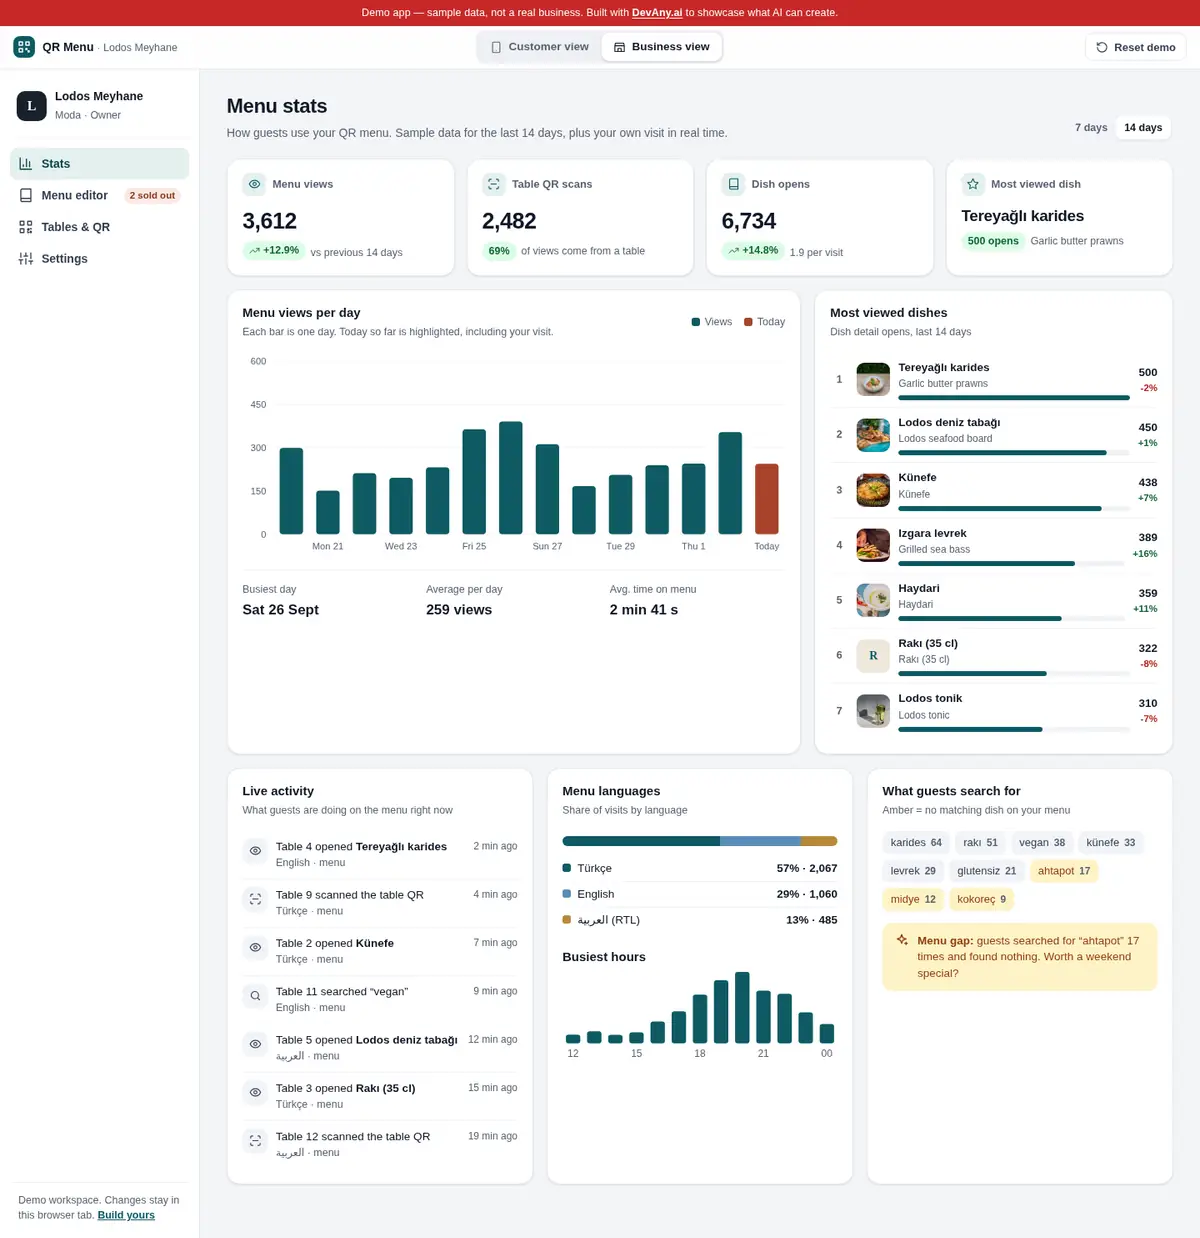This screenshot has height=1238, width=1200.
Task: Click the Lodos Meyhane avatar letter L
Action: pyautogui.click(x=32, y=105)
